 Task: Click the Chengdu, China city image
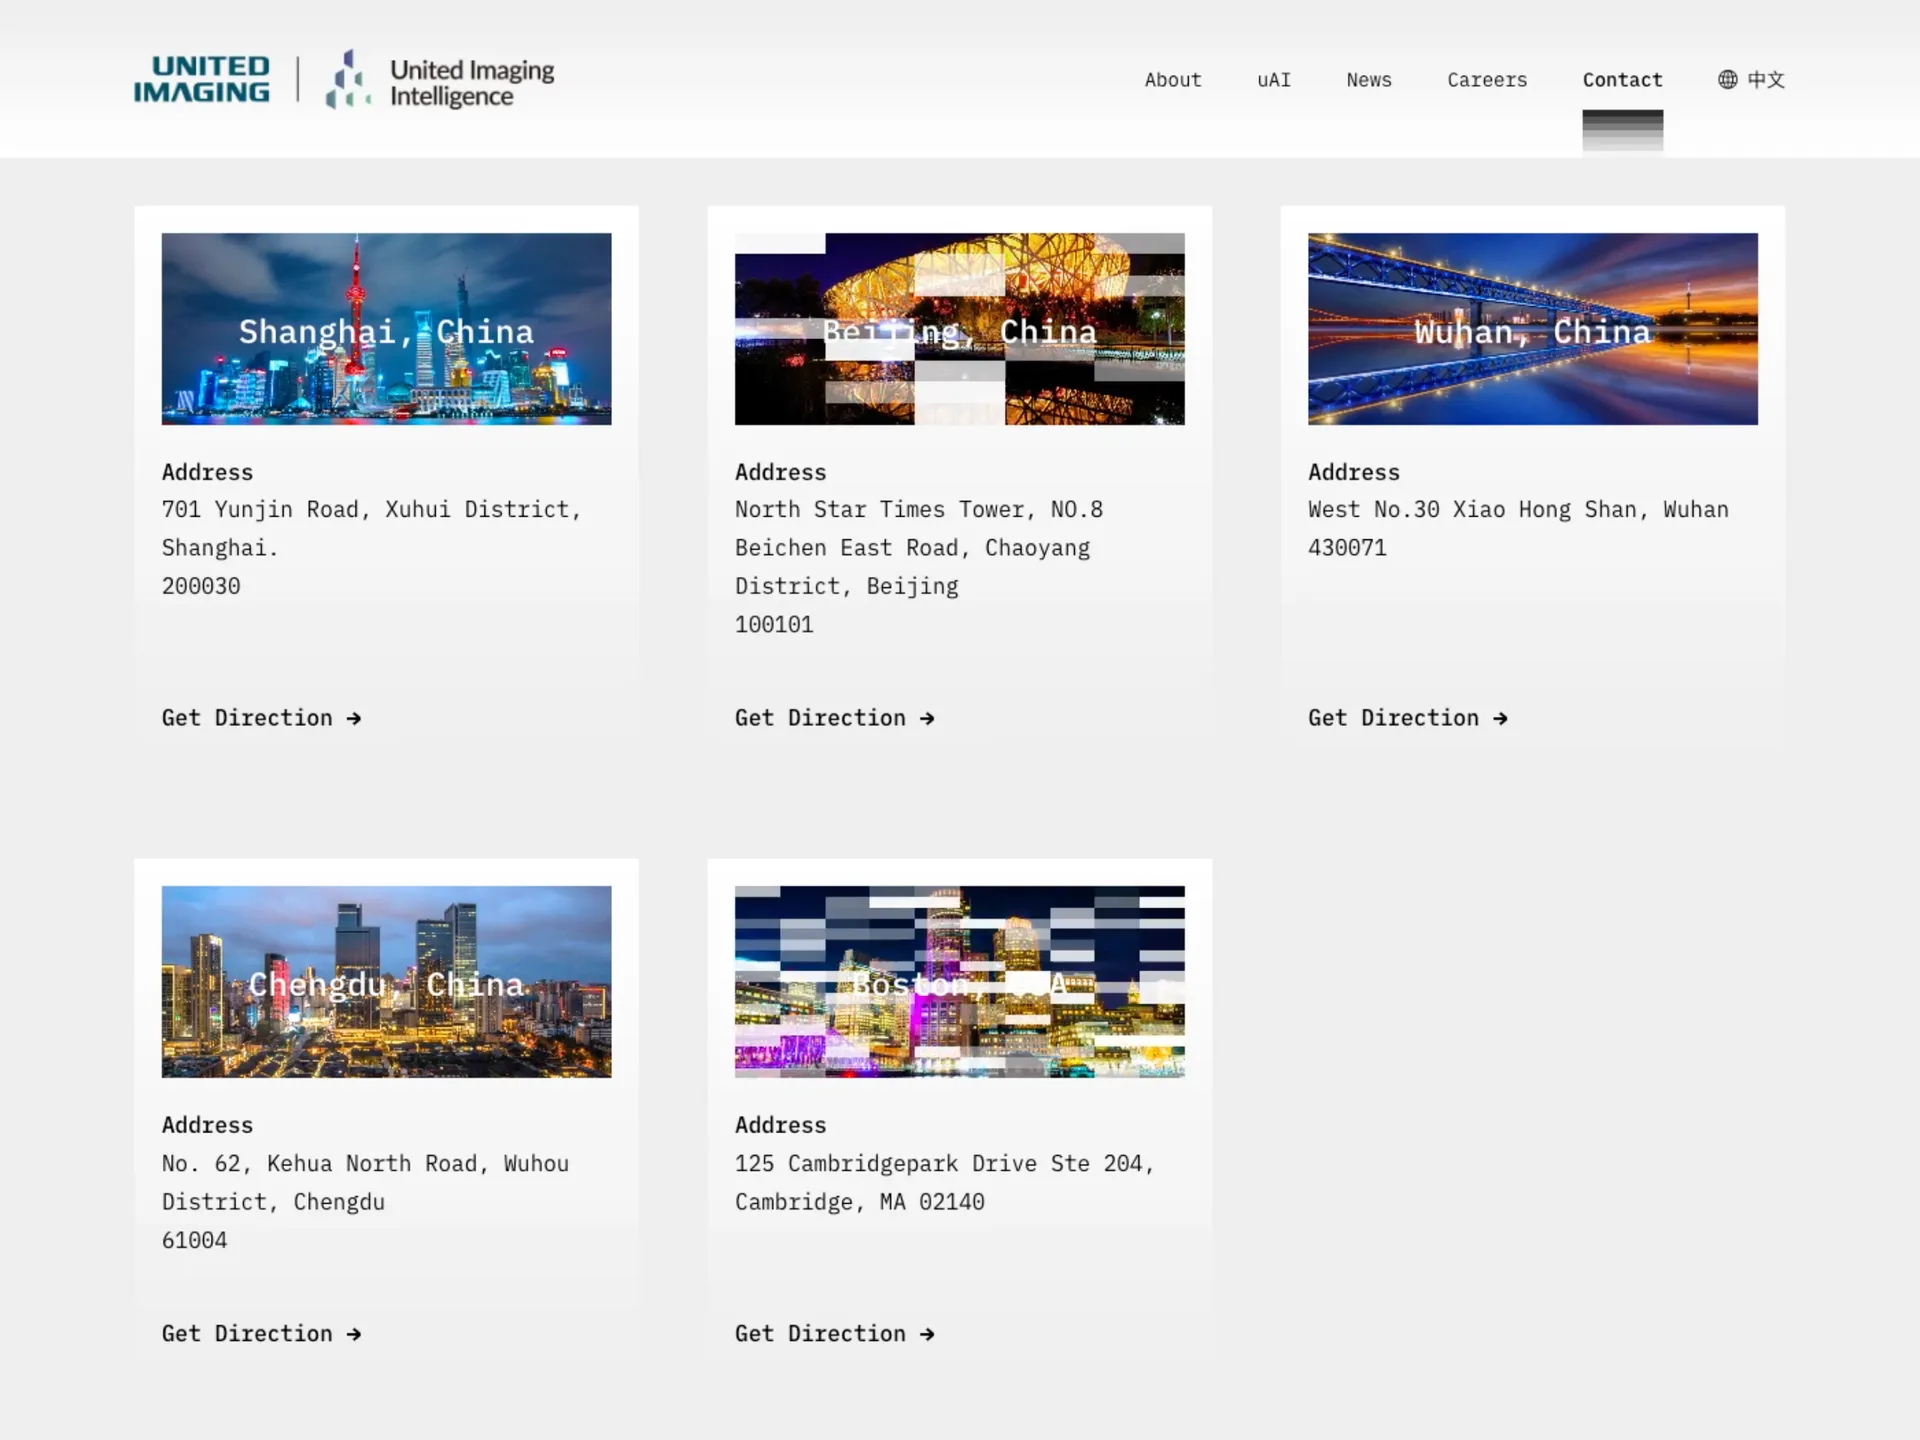tap(386, 981)
